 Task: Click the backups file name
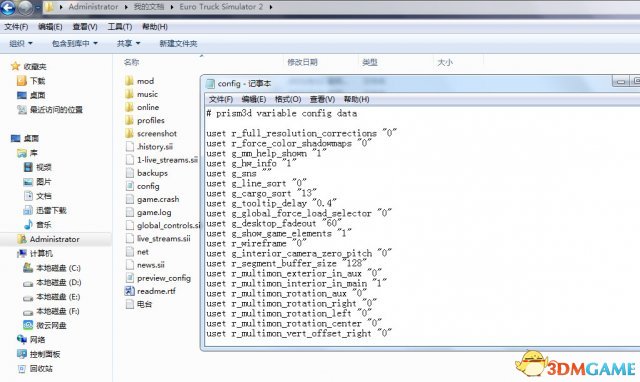(152, 173)
